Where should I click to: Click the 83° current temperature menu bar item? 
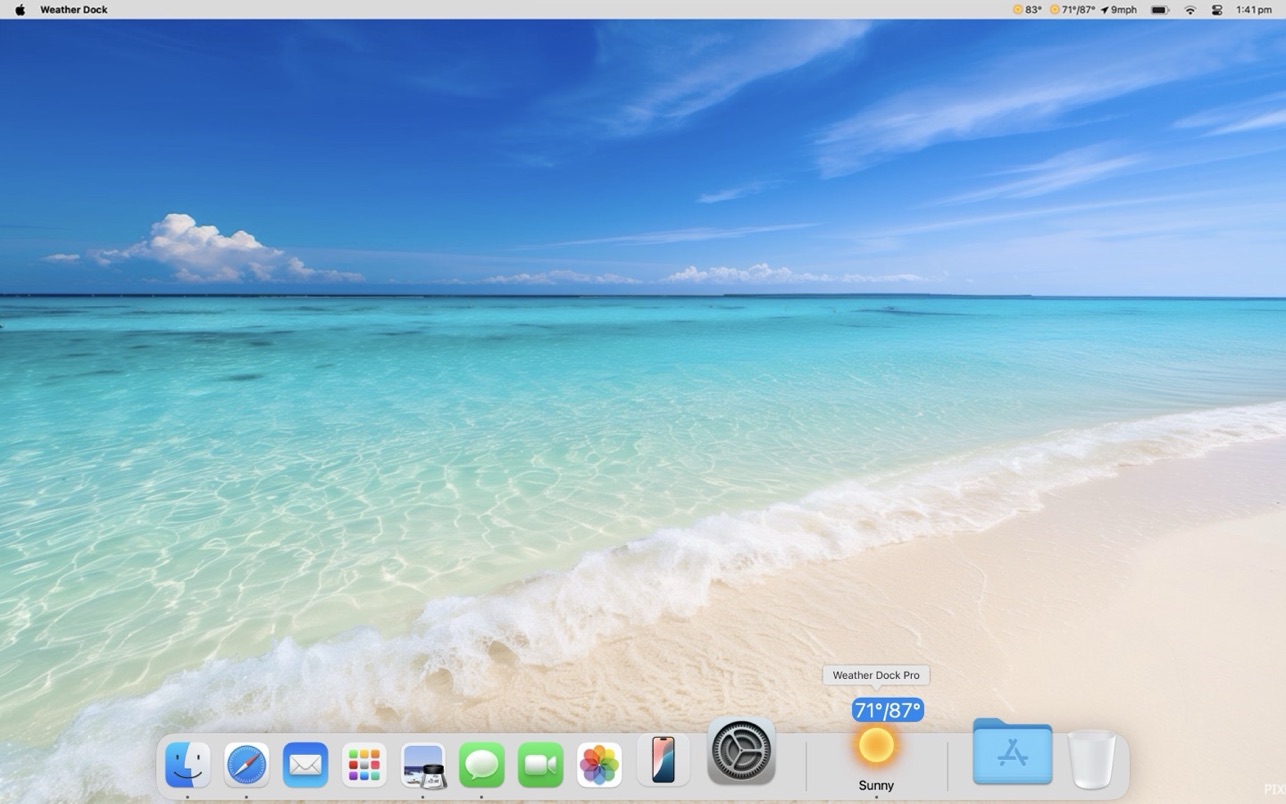pos(1027,10)
